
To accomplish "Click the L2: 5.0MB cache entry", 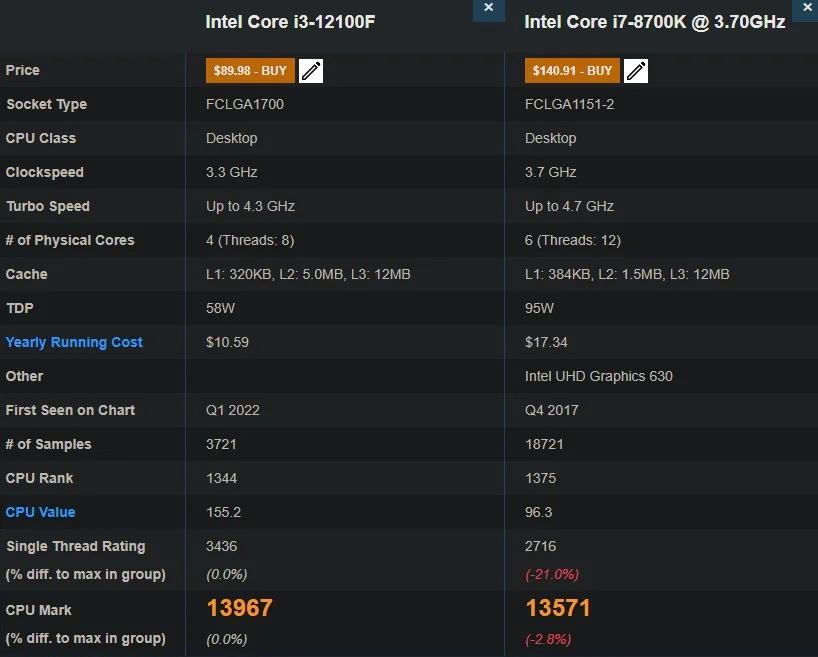I will (x=311, y=274).
